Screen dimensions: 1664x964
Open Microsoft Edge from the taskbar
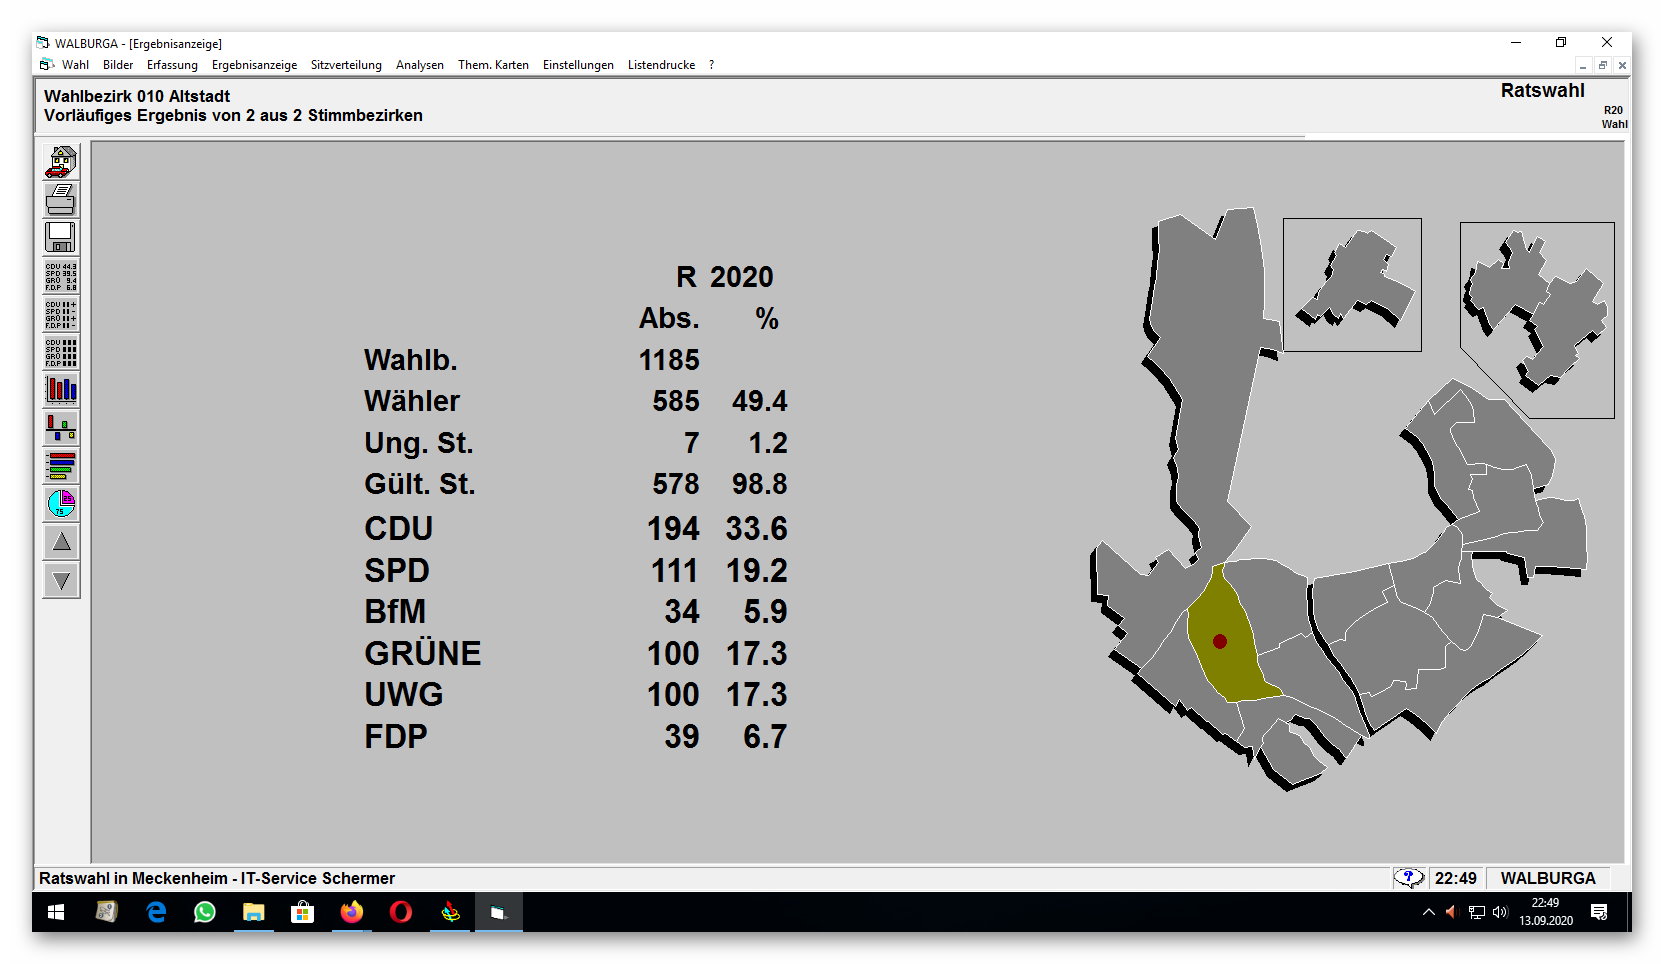tap(156, 912)
